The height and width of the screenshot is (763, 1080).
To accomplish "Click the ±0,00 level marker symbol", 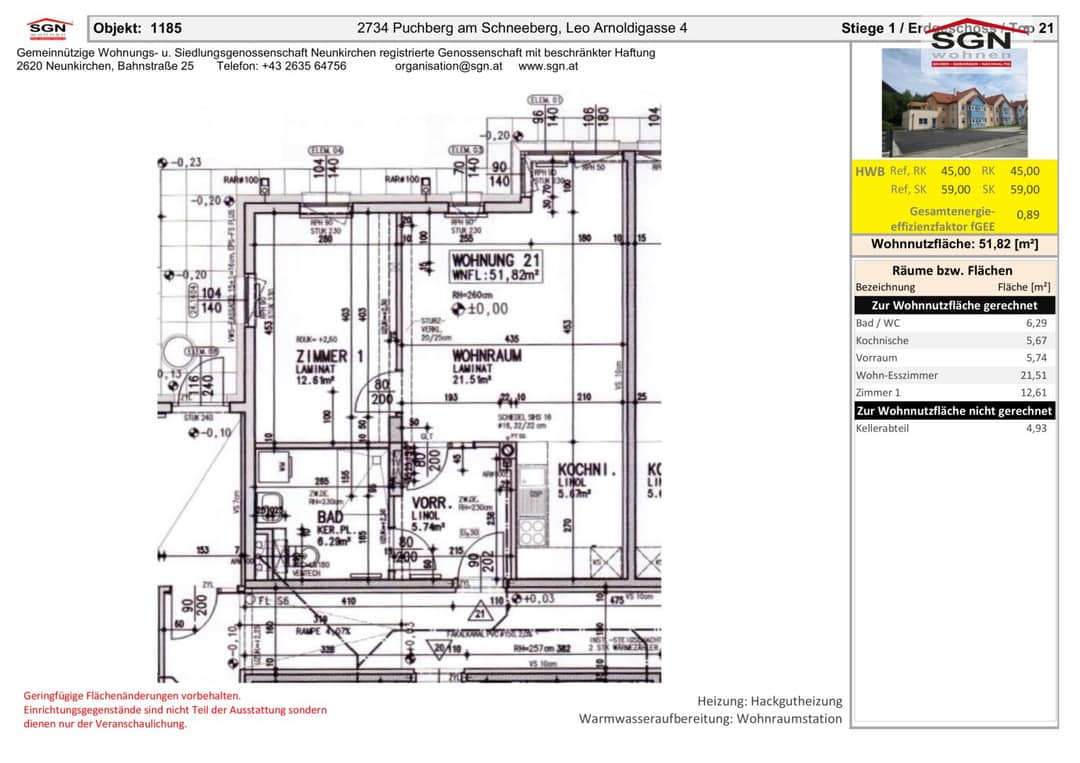I will (x=458, y=310).
